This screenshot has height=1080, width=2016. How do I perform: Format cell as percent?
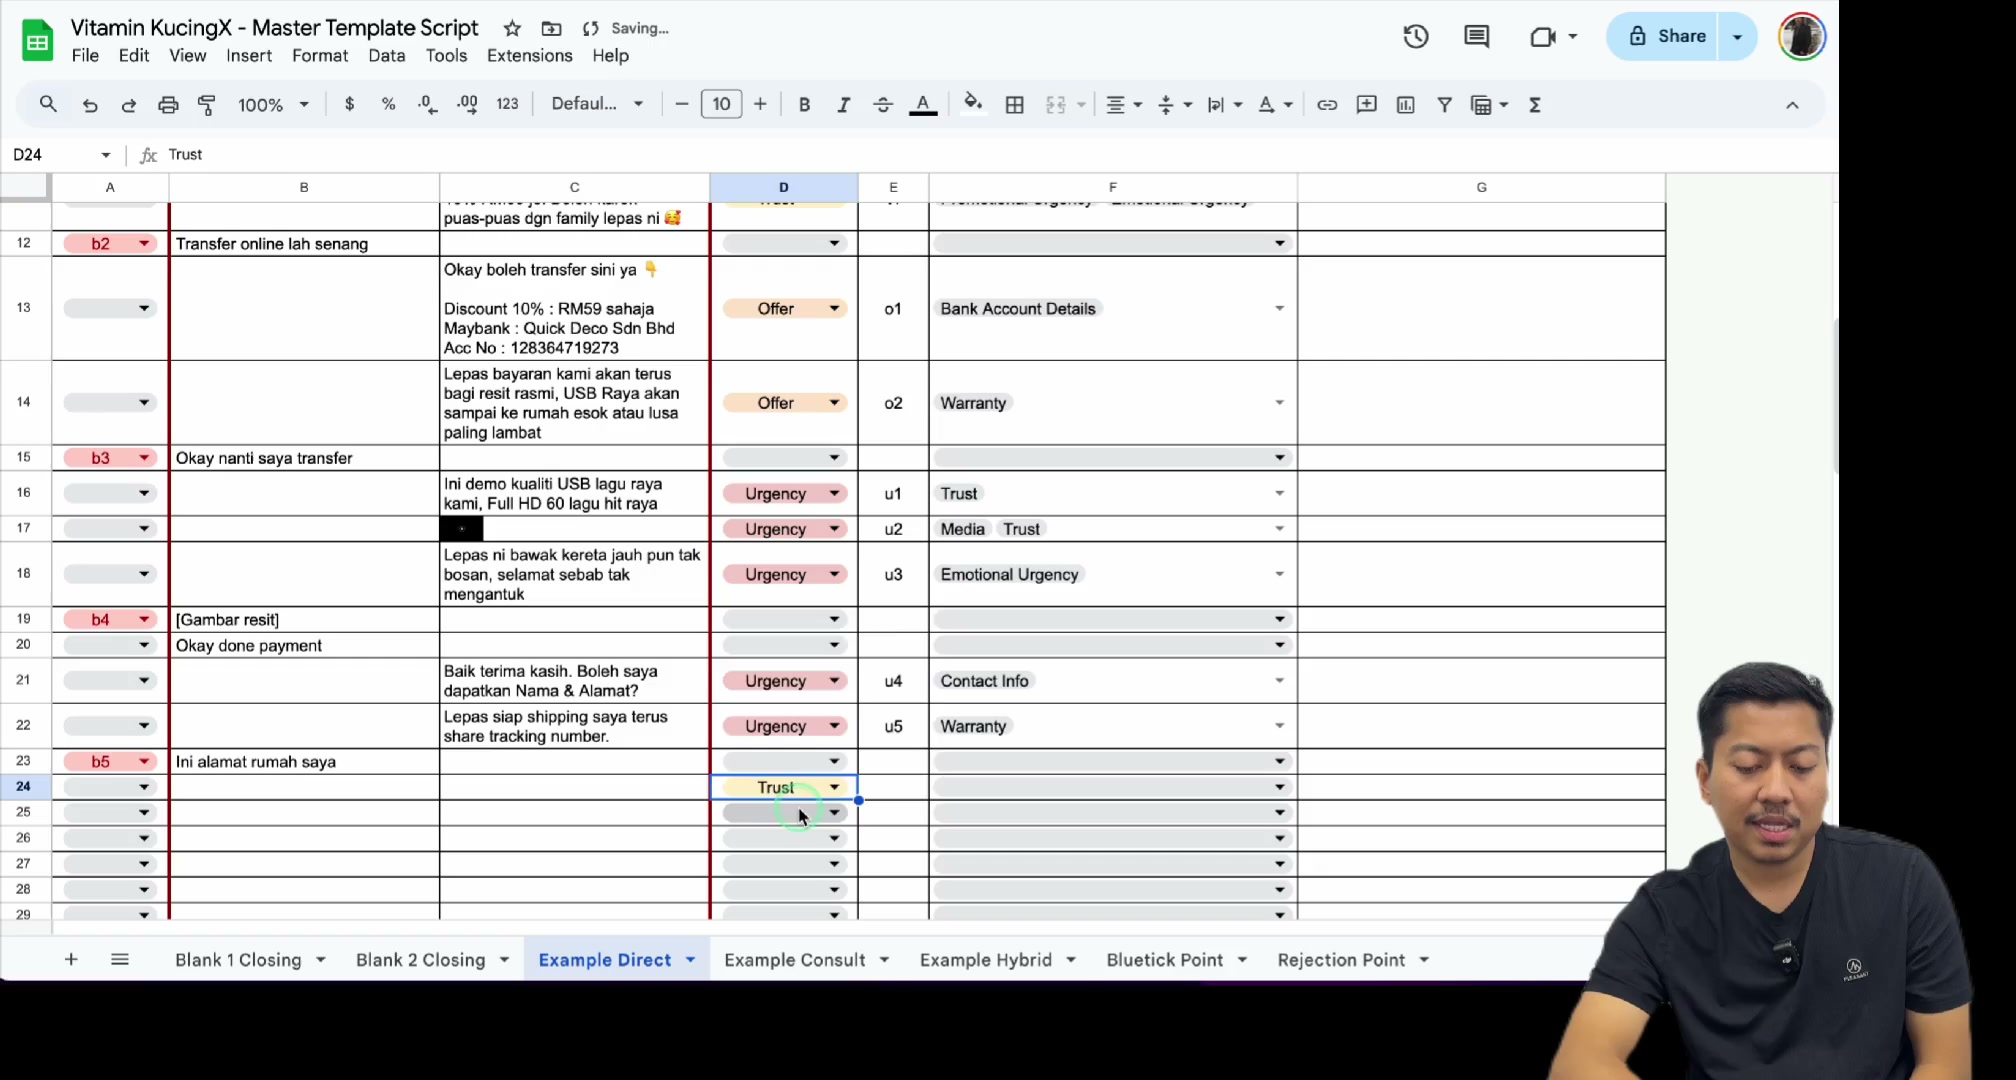(x=388, y=104)
